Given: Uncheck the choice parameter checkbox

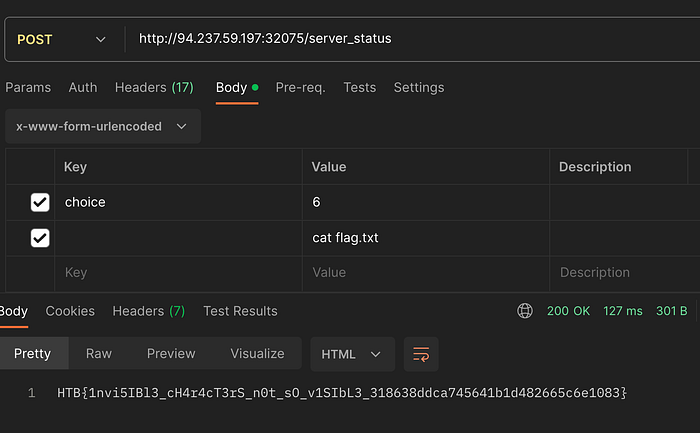Looking at the screenshot, I should tap(40, 202).
